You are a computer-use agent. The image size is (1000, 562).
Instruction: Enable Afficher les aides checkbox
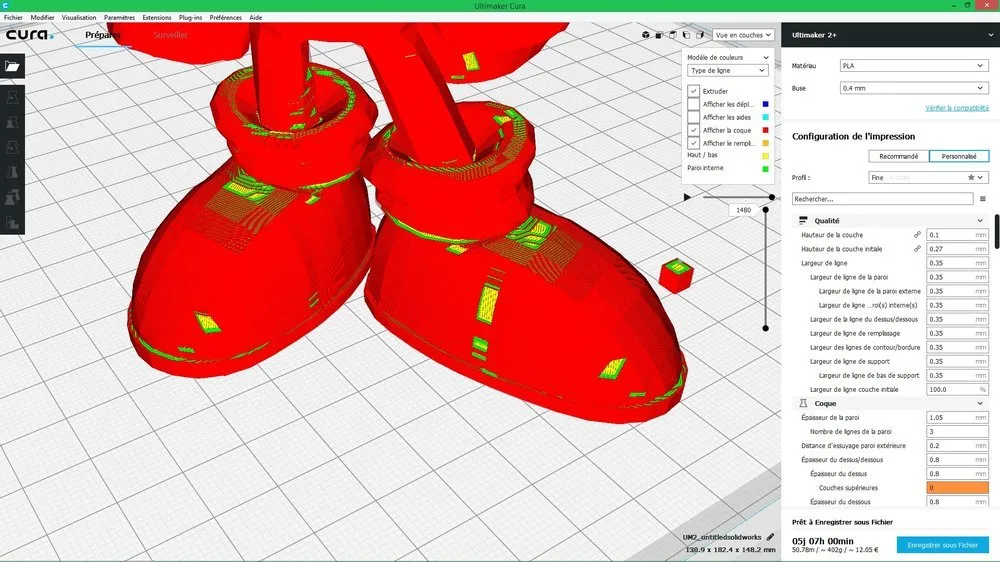[x=693, y=117]
